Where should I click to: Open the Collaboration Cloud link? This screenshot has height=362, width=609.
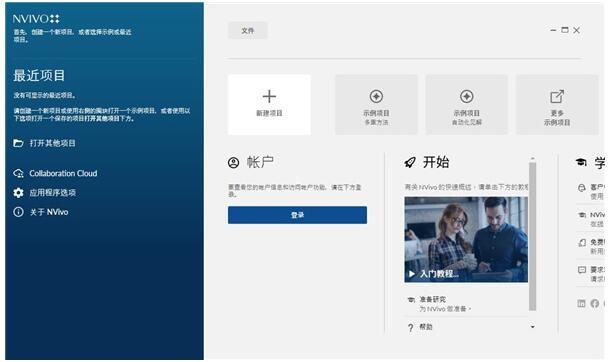(x=63, y=173)
